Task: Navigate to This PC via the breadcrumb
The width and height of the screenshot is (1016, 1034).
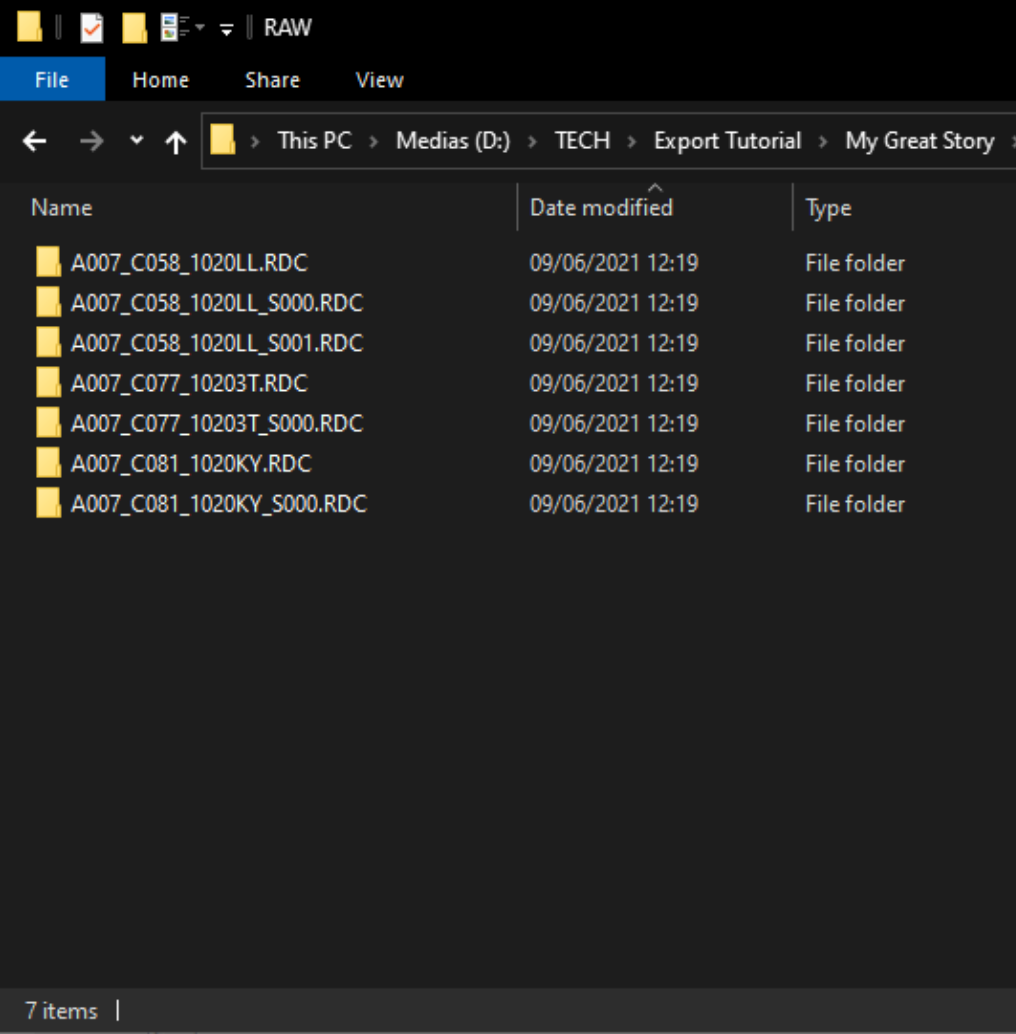Action: [314, 141]
